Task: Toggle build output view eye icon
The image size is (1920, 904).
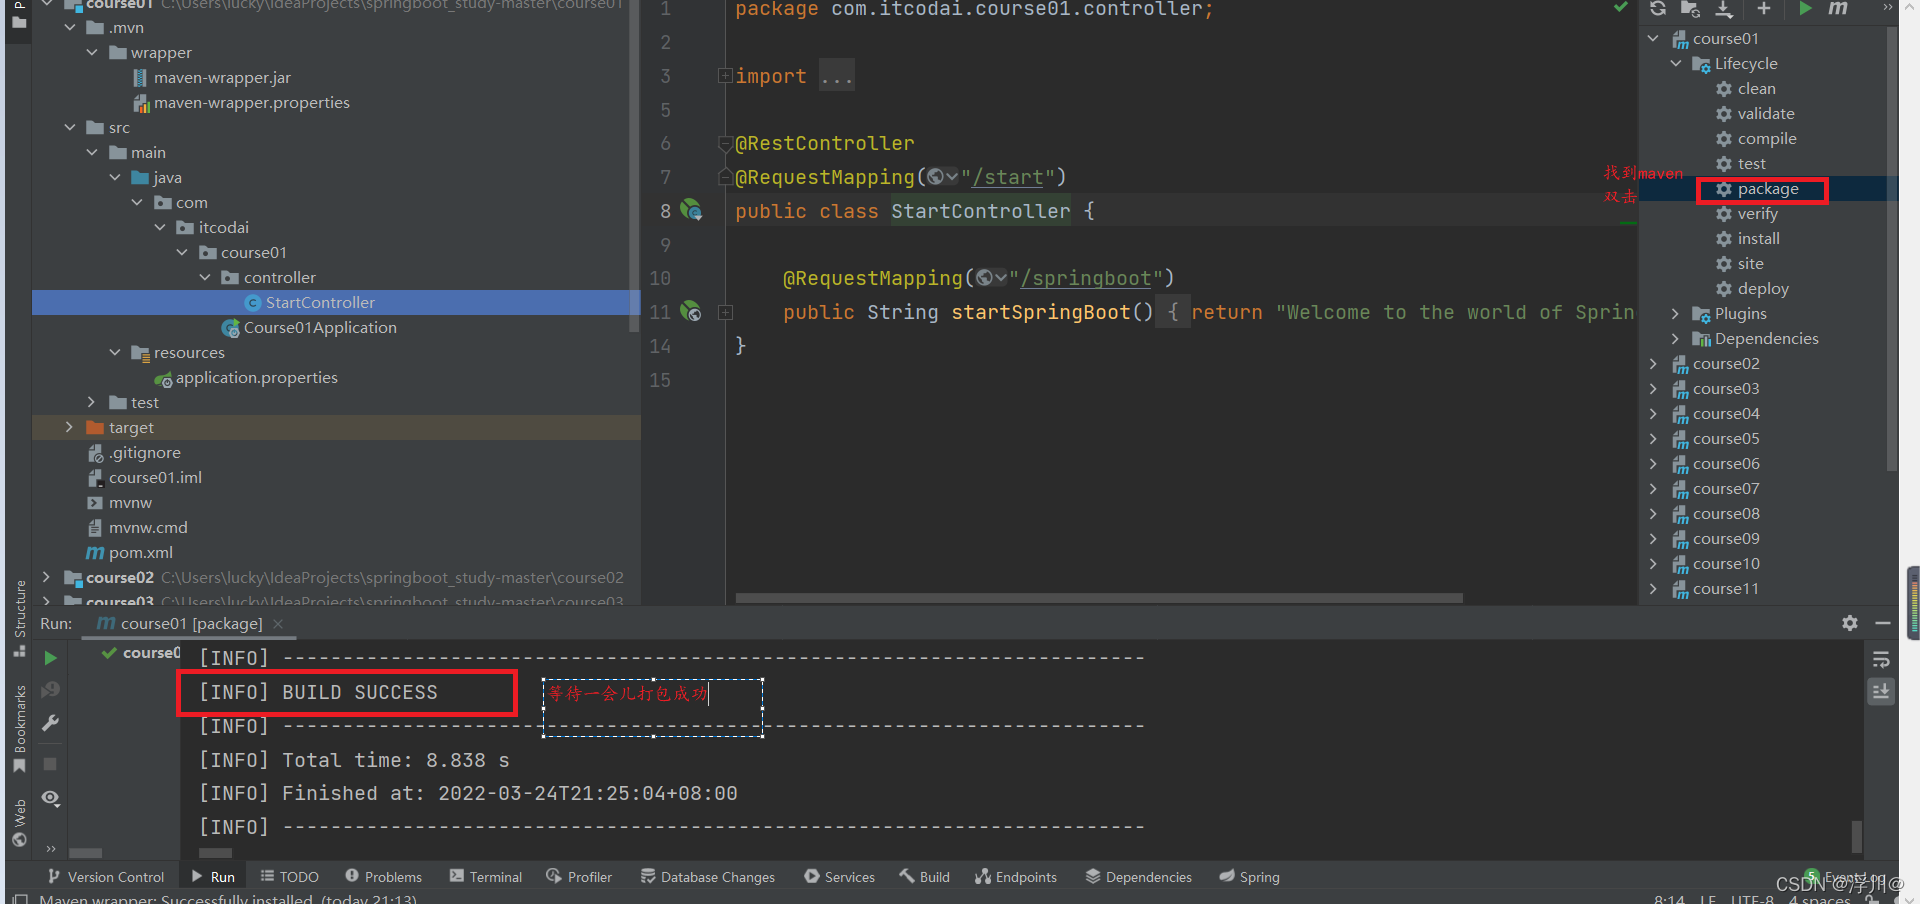Action: (51, 798)
